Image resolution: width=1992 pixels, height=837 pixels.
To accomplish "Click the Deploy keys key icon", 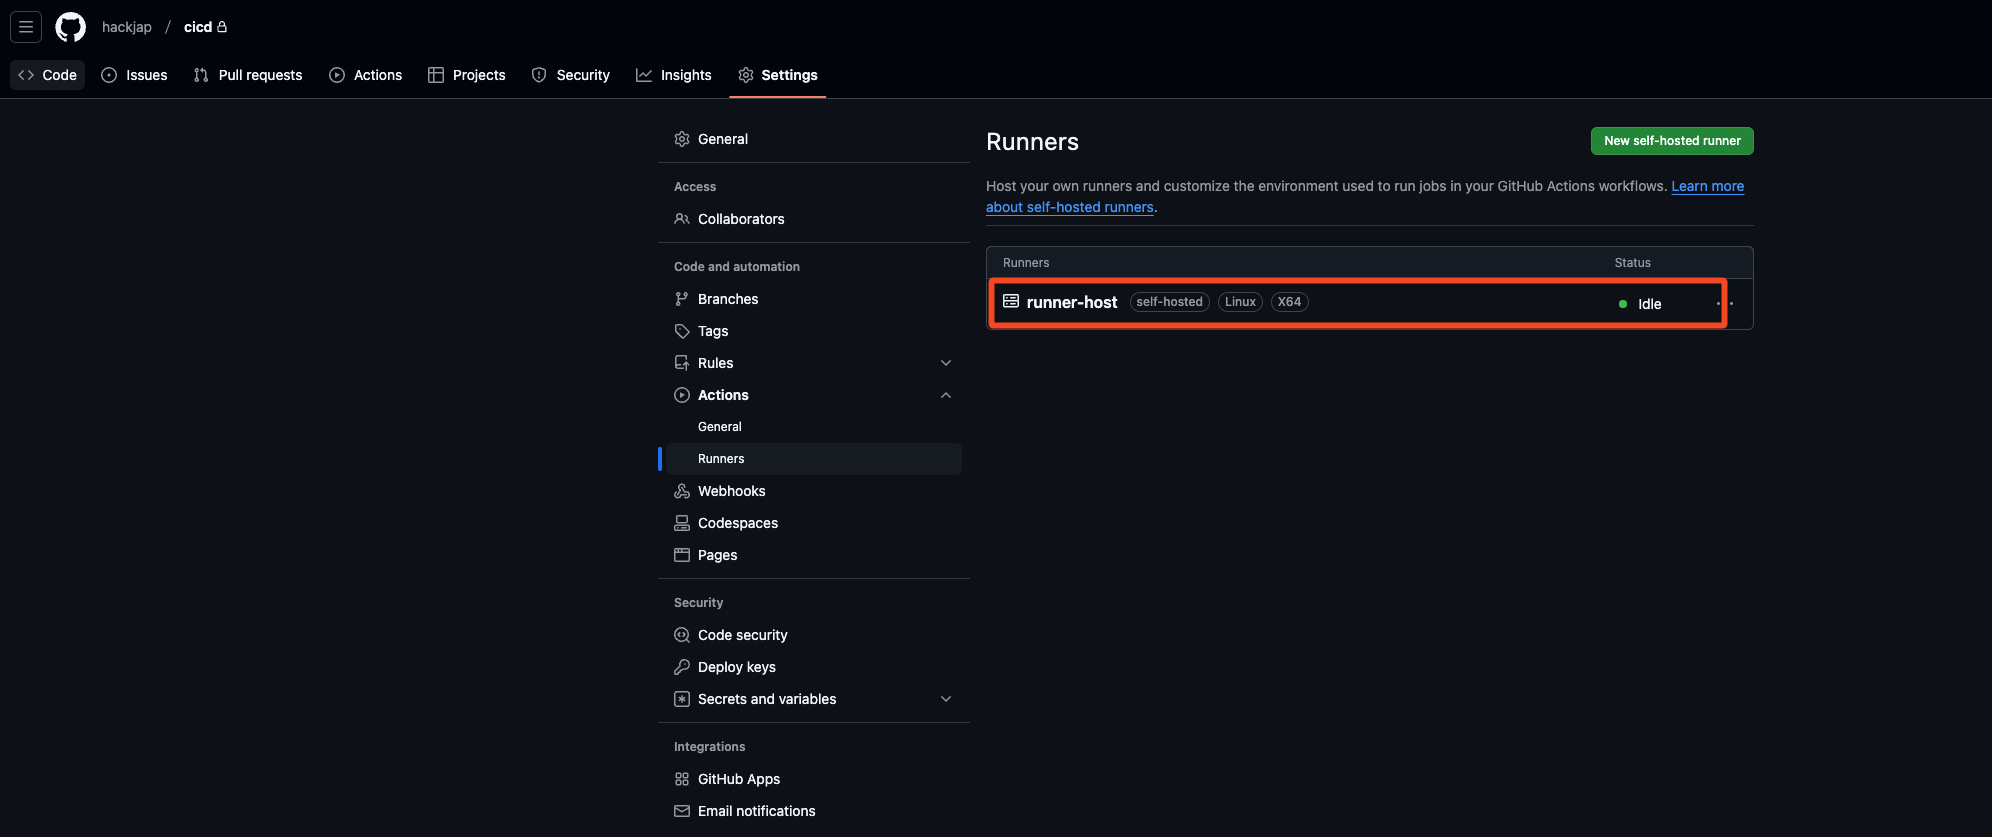I will 682,667.
